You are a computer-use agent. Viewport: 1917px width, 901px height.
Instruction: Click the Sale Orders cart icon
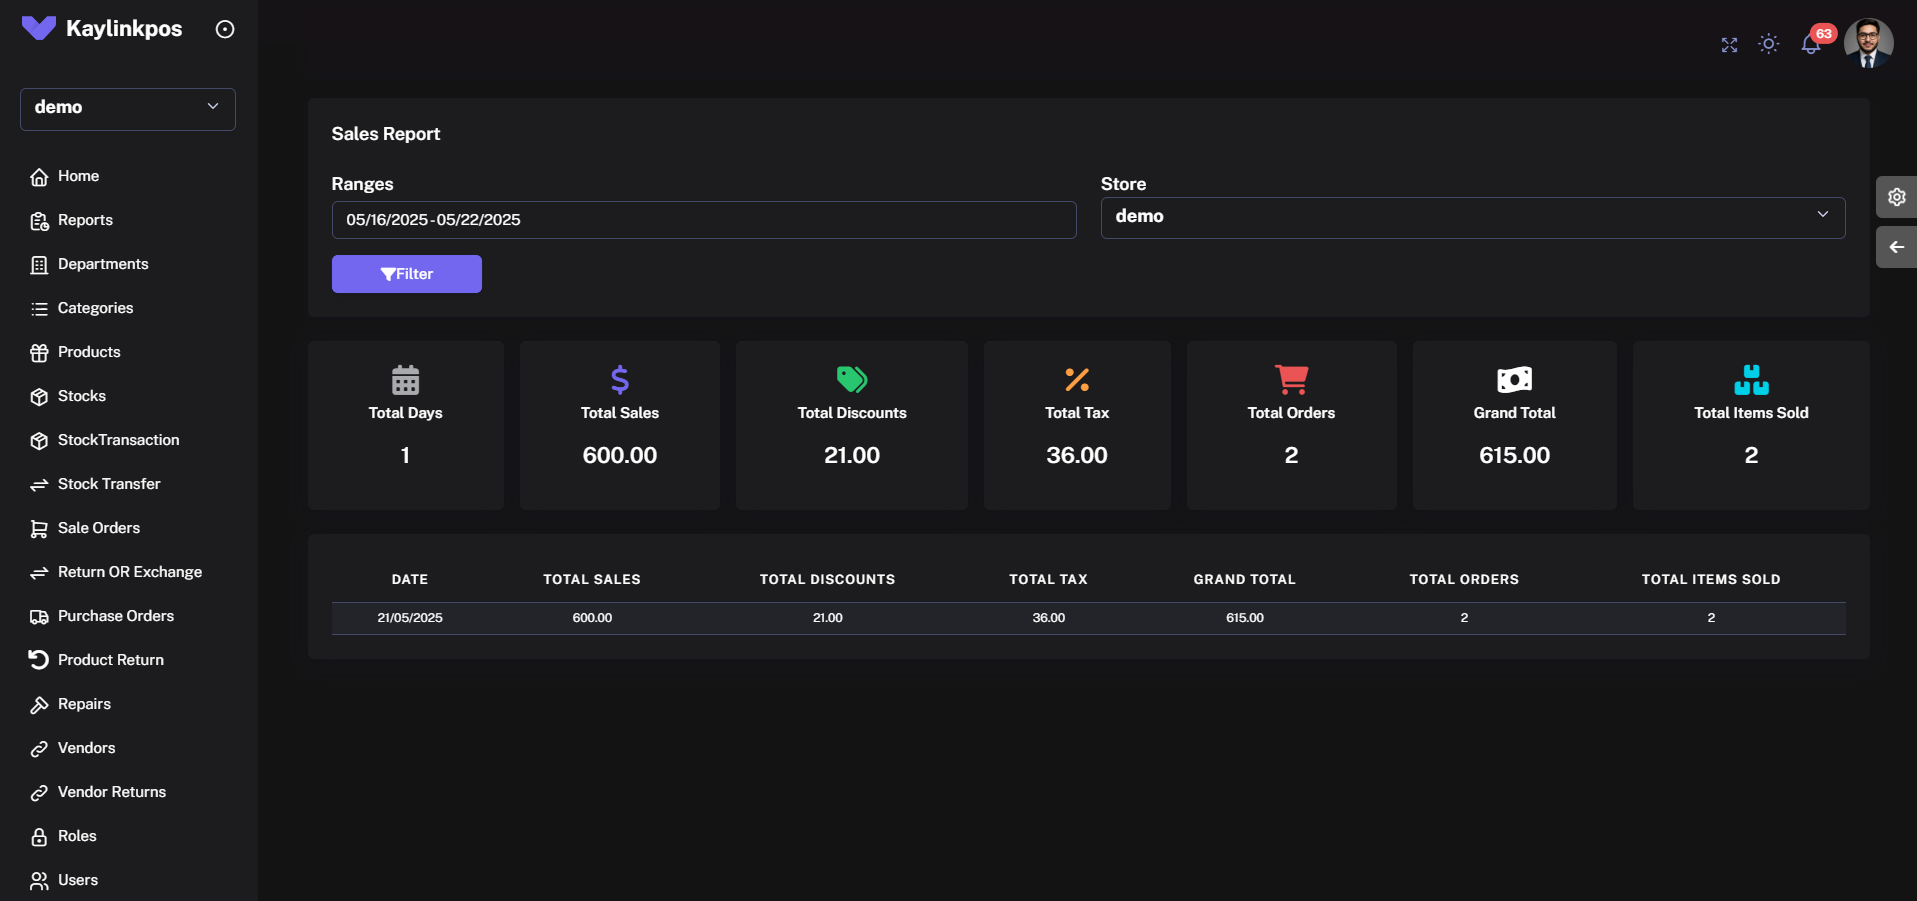pyautogui.click(x=39, y=529)
